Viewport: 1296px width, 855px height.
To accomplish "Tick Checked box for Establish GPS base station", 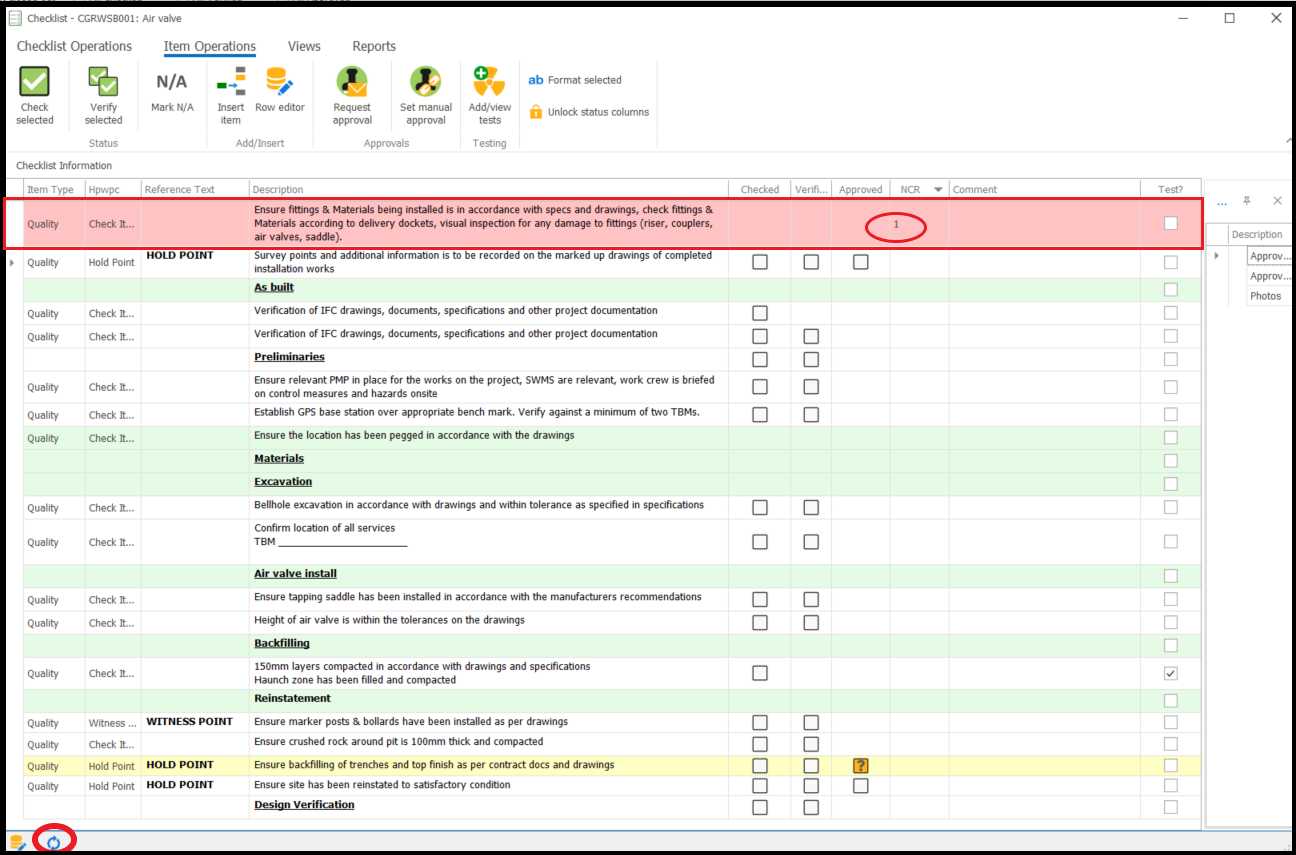I will click(760, 414).
